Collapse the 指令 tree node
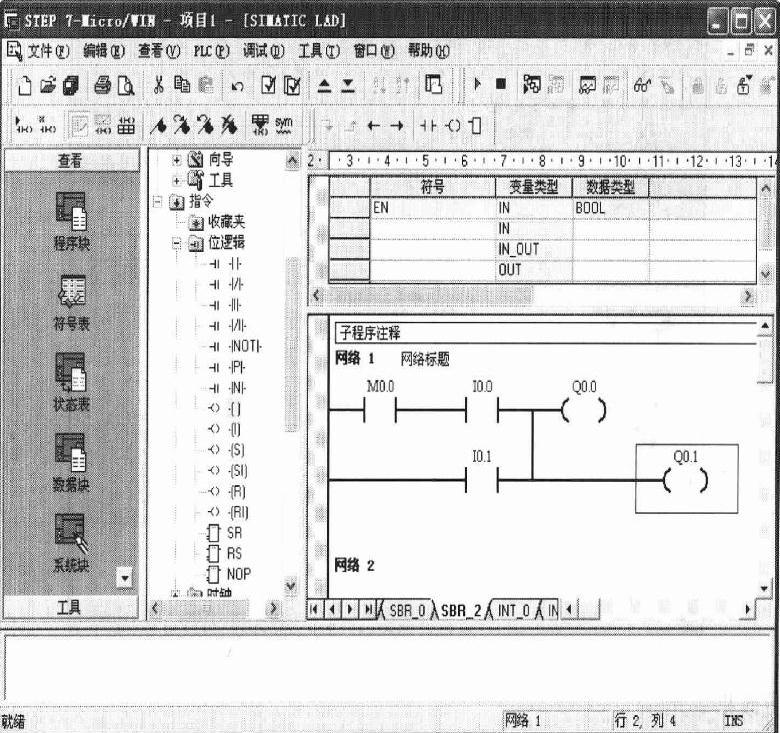 pyautogui.click(x=157, y=201)
